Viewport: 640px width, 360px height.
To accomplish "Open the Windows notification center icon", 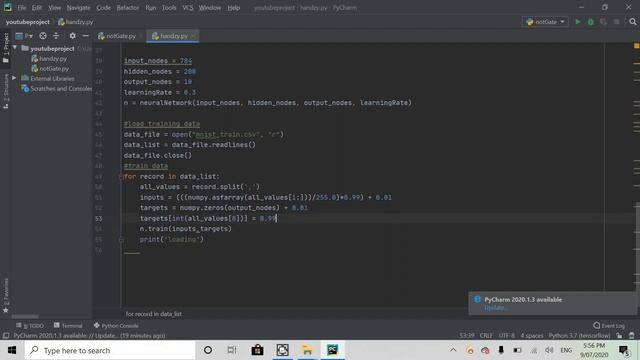I will tap(624, 350).
